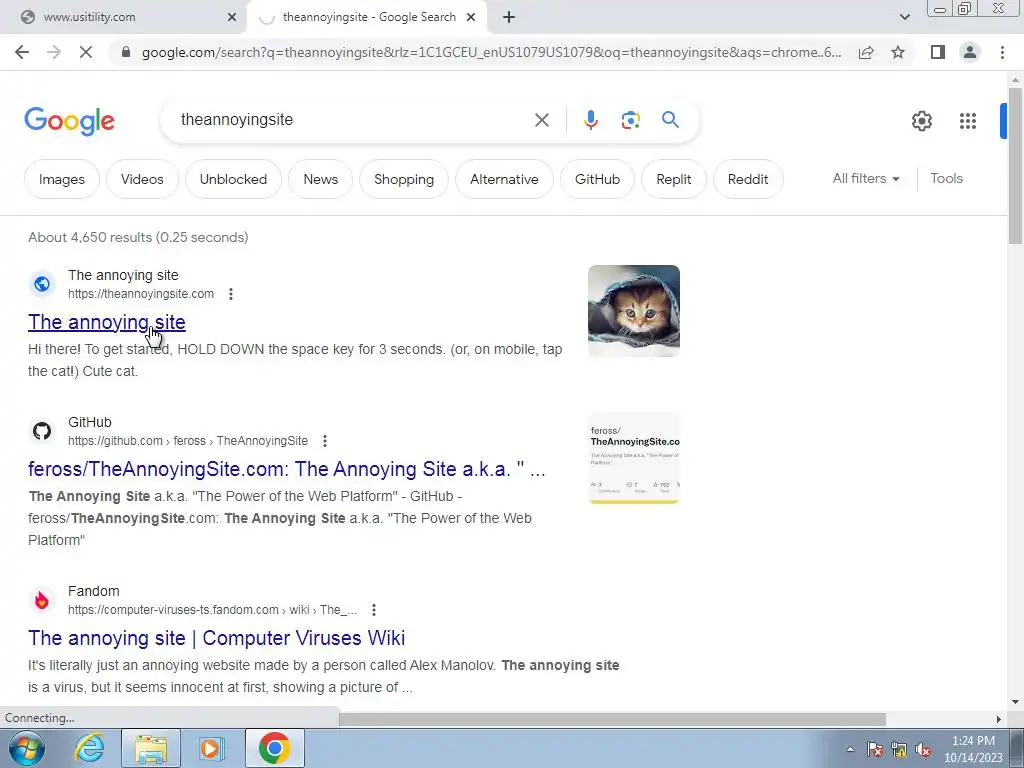The width and height of the screenshot is (1024, 768).
Task: Open the taskbar clock showing 1:24 PM
Action: [x=973, y=749]
